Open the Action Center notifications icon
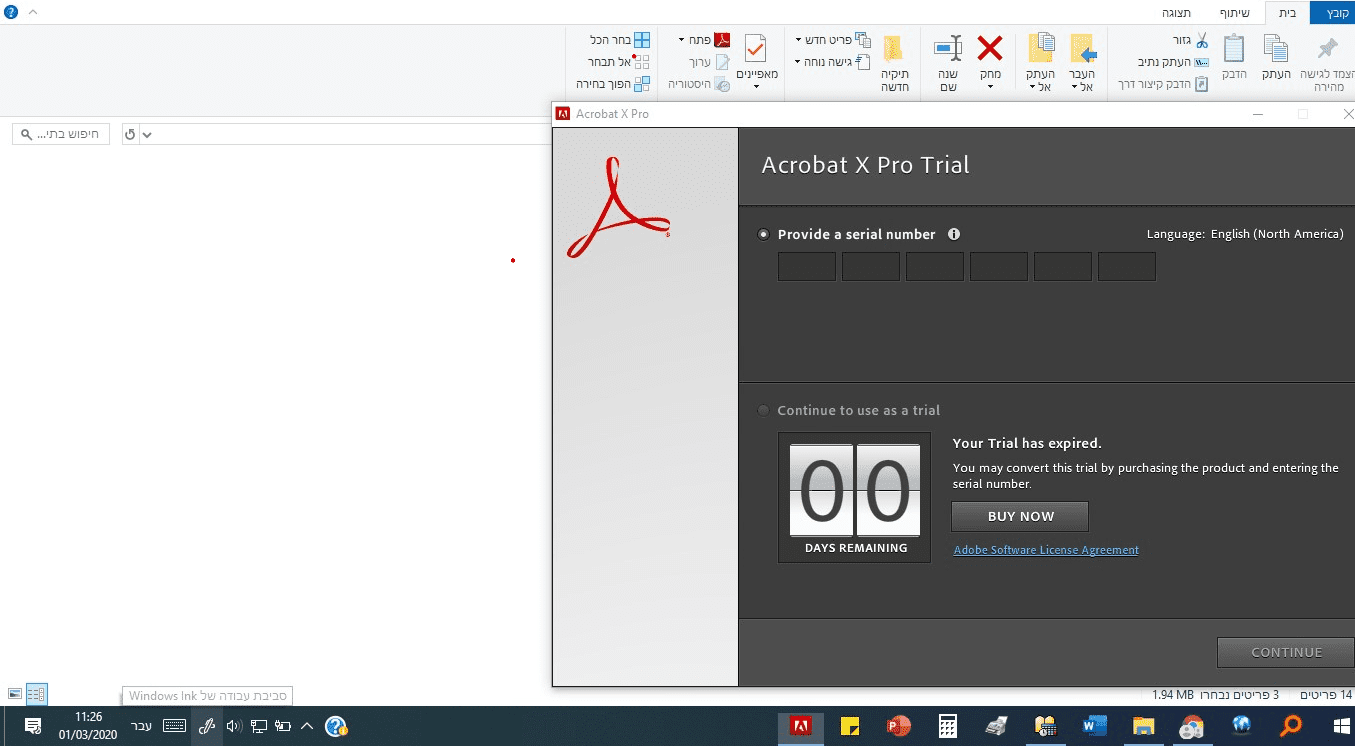This screenshot has width=1355, height=746. 32,726
